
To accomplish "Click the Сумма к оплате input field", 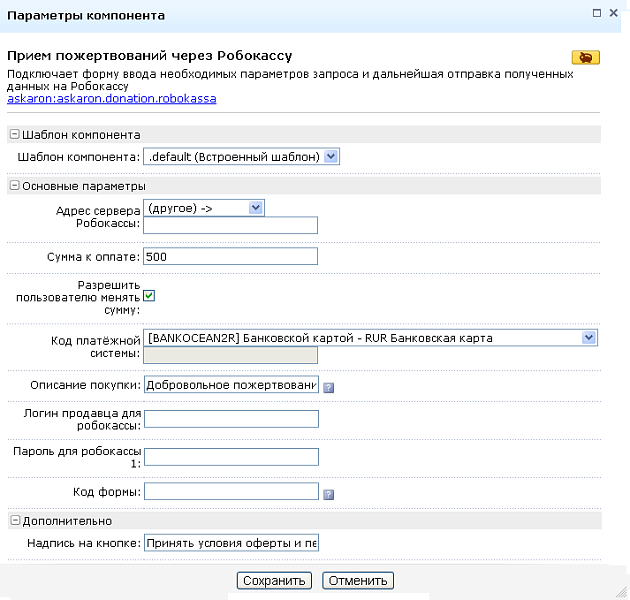I will click(231, 257).
